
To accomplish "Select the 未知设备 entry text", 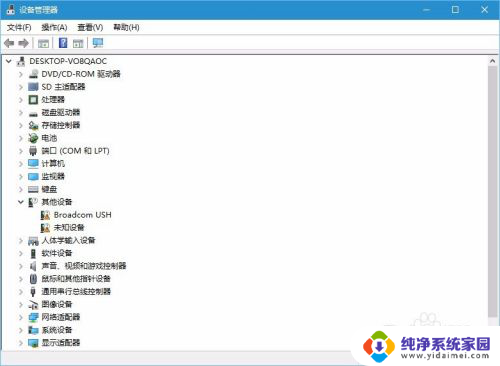I will (69, 228).
